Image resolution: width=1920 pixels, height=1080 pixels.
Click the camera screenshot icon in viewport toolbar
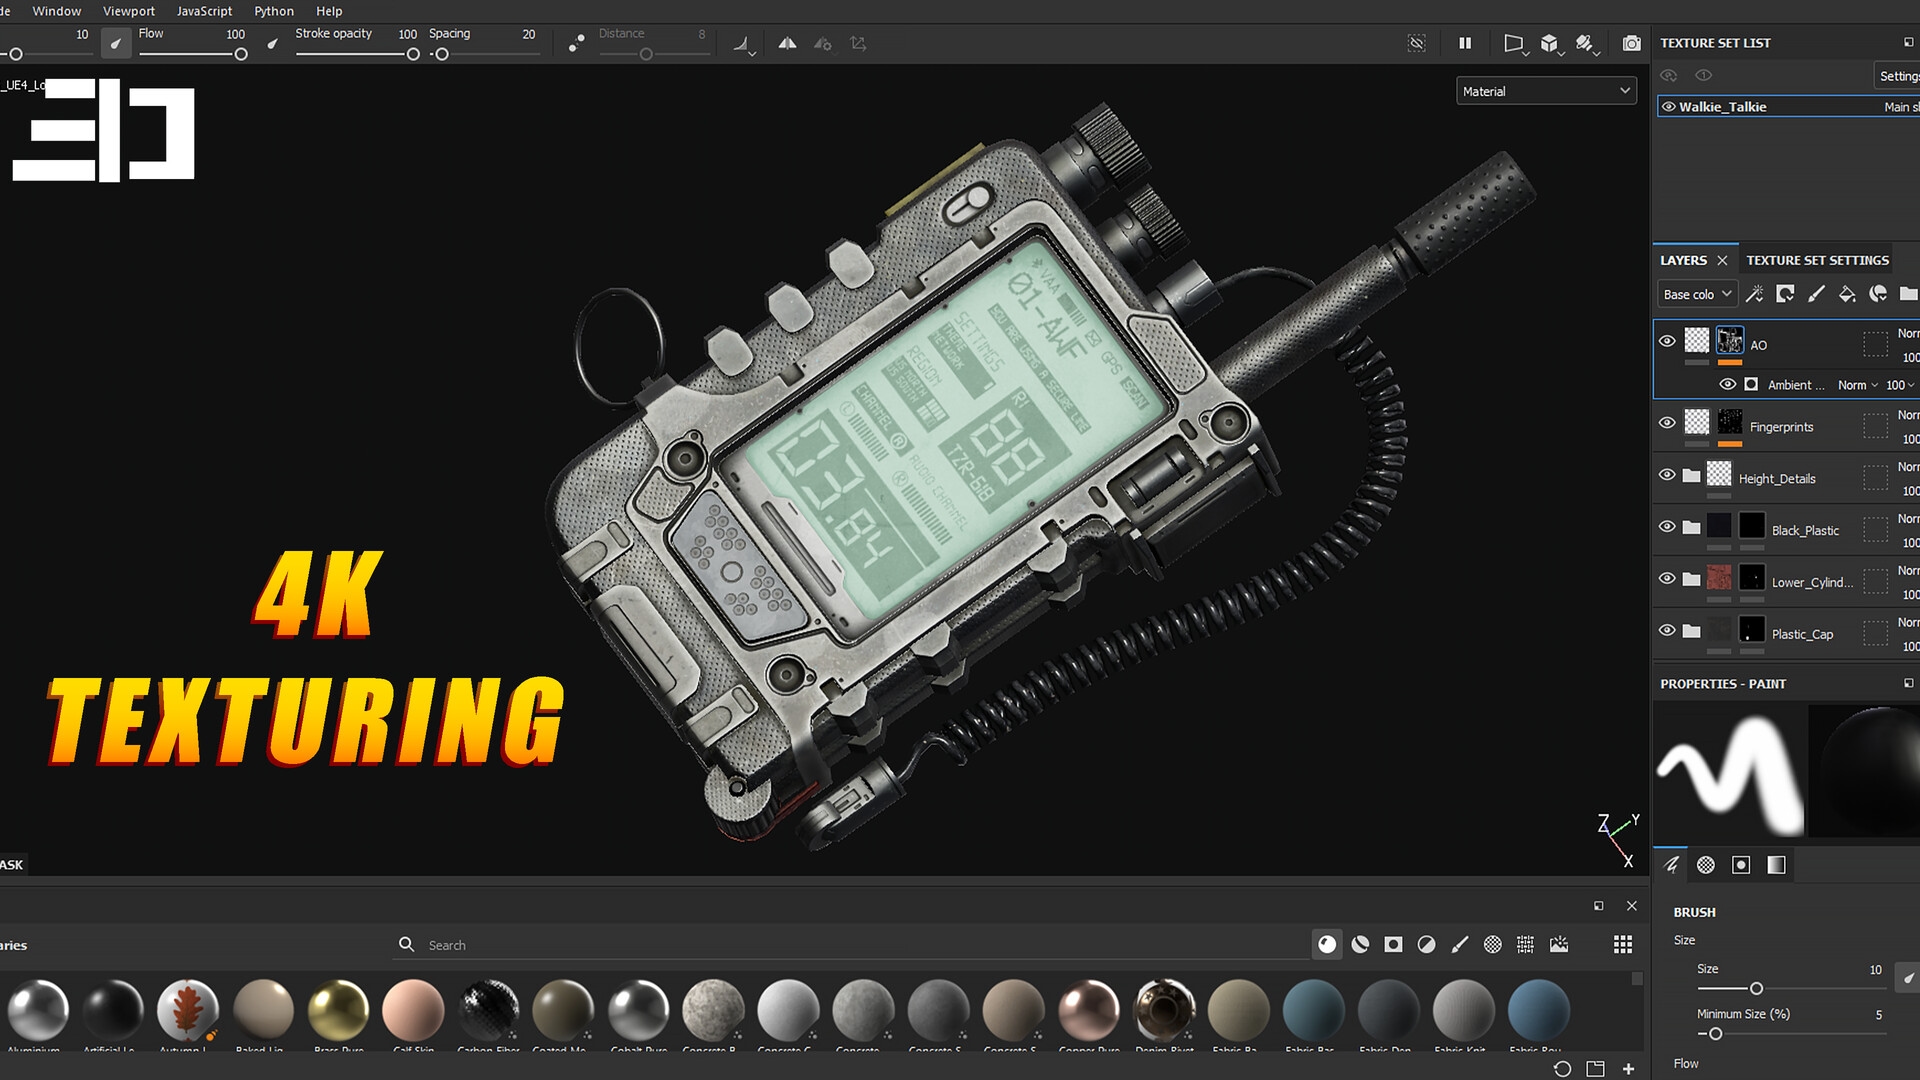click(x=1631, y=44)
